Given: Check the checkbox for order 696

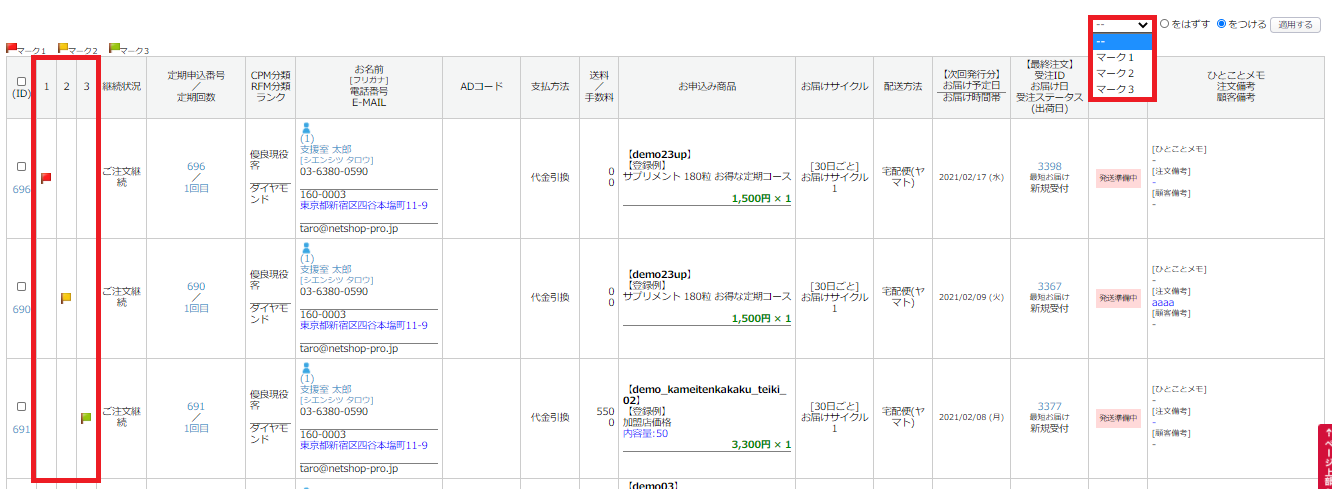Looking at the screenshot, I should pyautogui.click(x=21, y=166).
